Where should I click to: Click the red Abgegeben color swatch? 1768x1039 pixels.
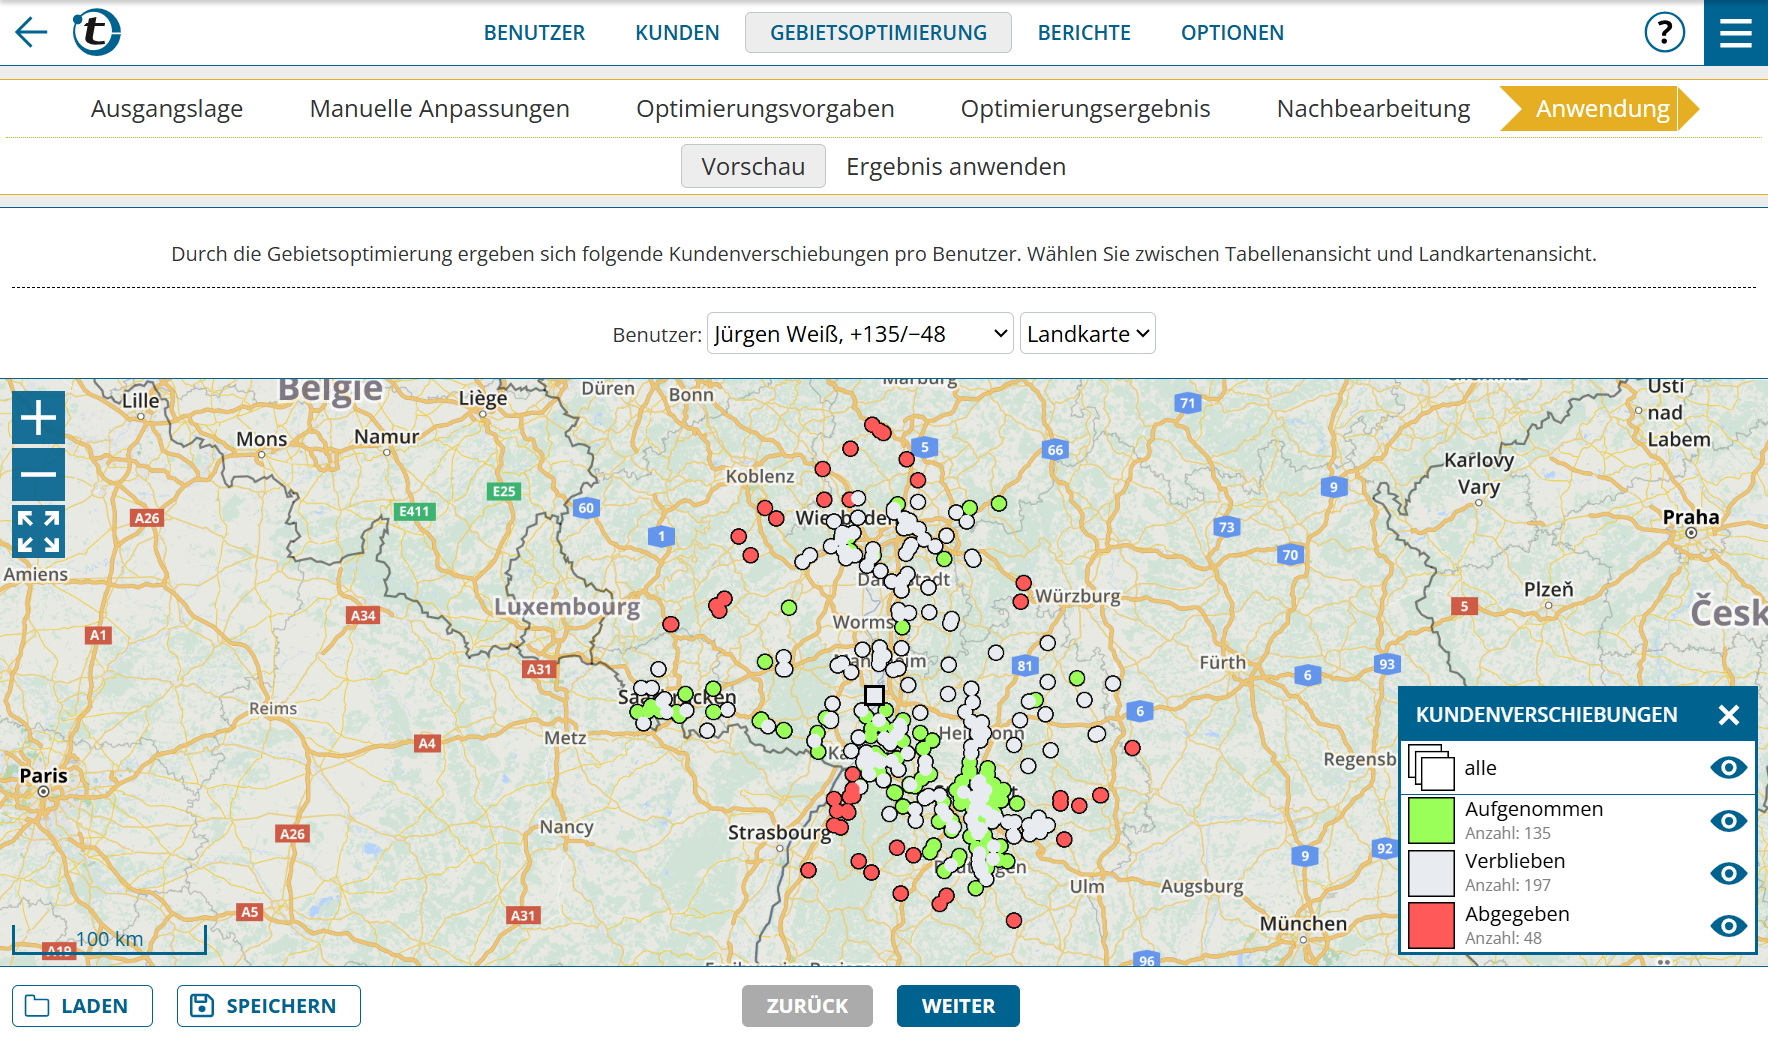pos(1431,926)
